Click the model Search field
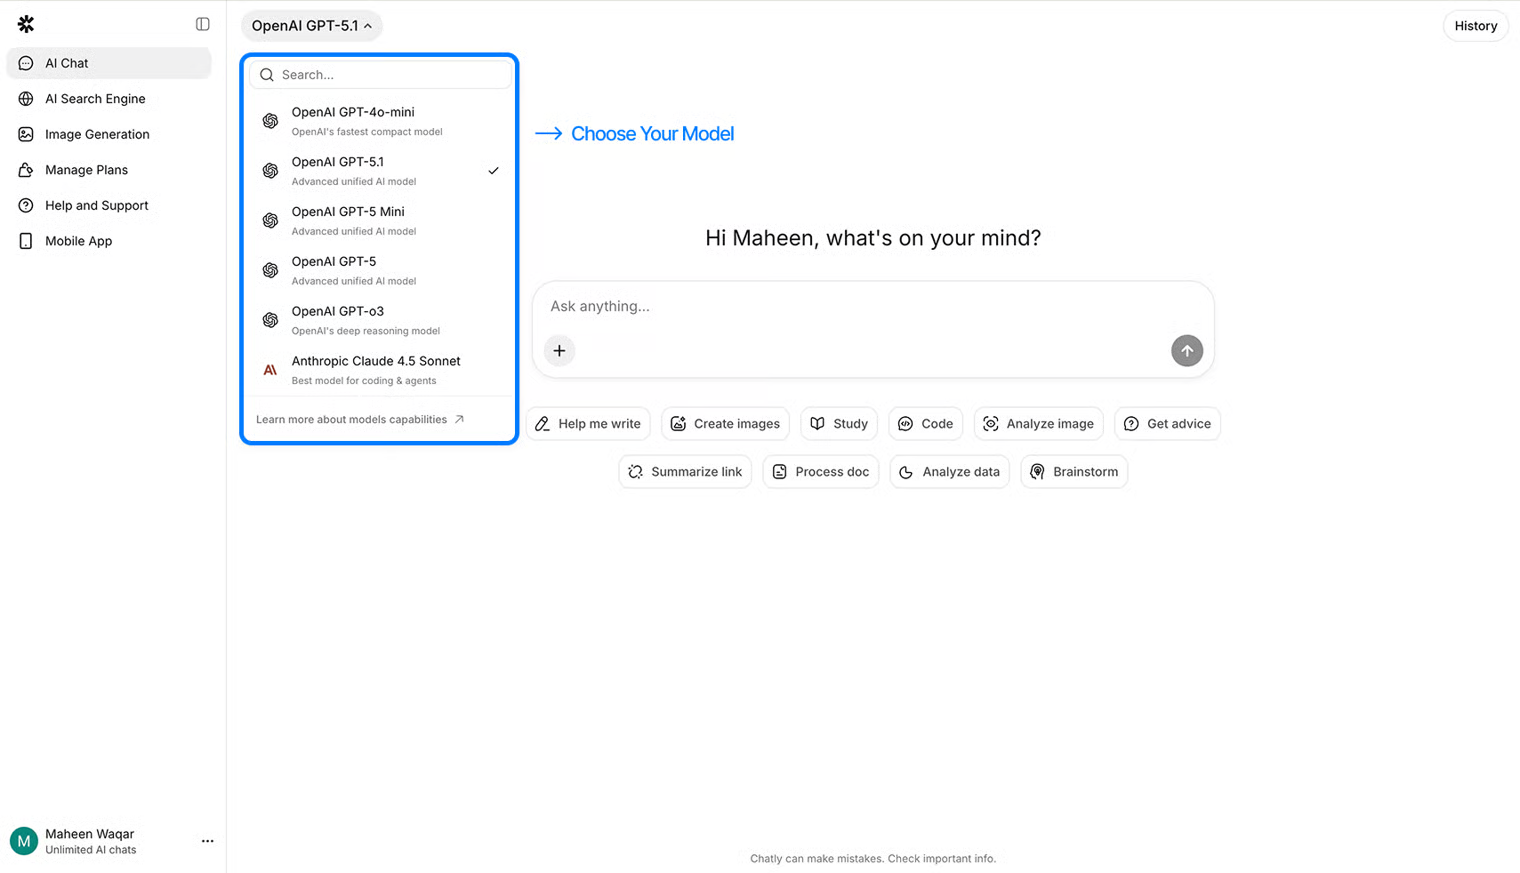 [x=380, y=75]
